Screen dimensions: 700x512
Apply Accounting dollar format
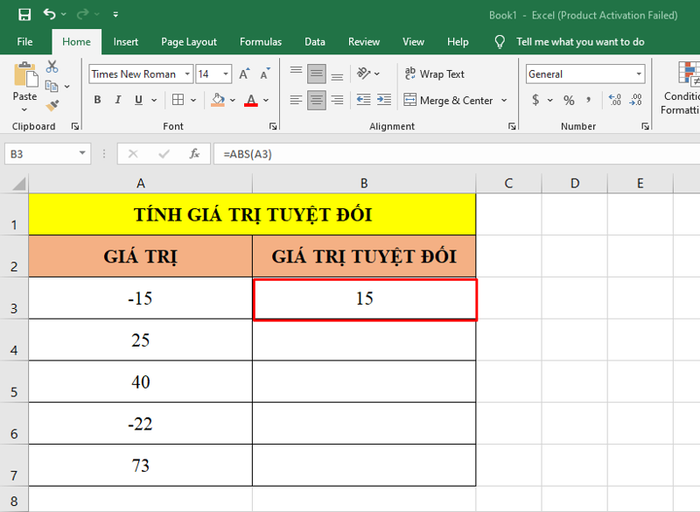click(536, 100)
